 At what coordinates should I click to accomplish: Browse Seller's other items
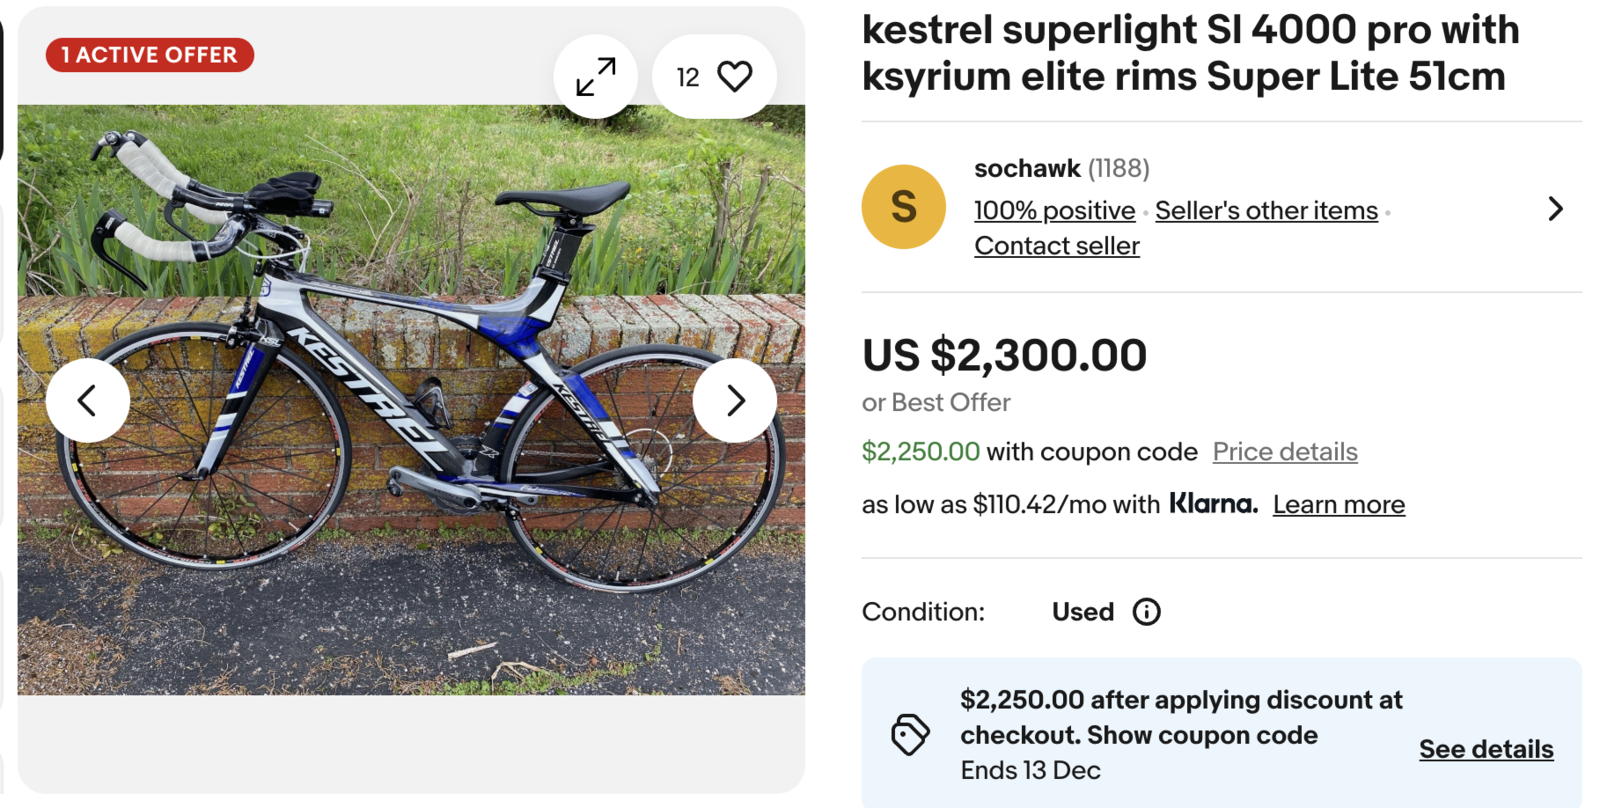(x=1266, y=211)
